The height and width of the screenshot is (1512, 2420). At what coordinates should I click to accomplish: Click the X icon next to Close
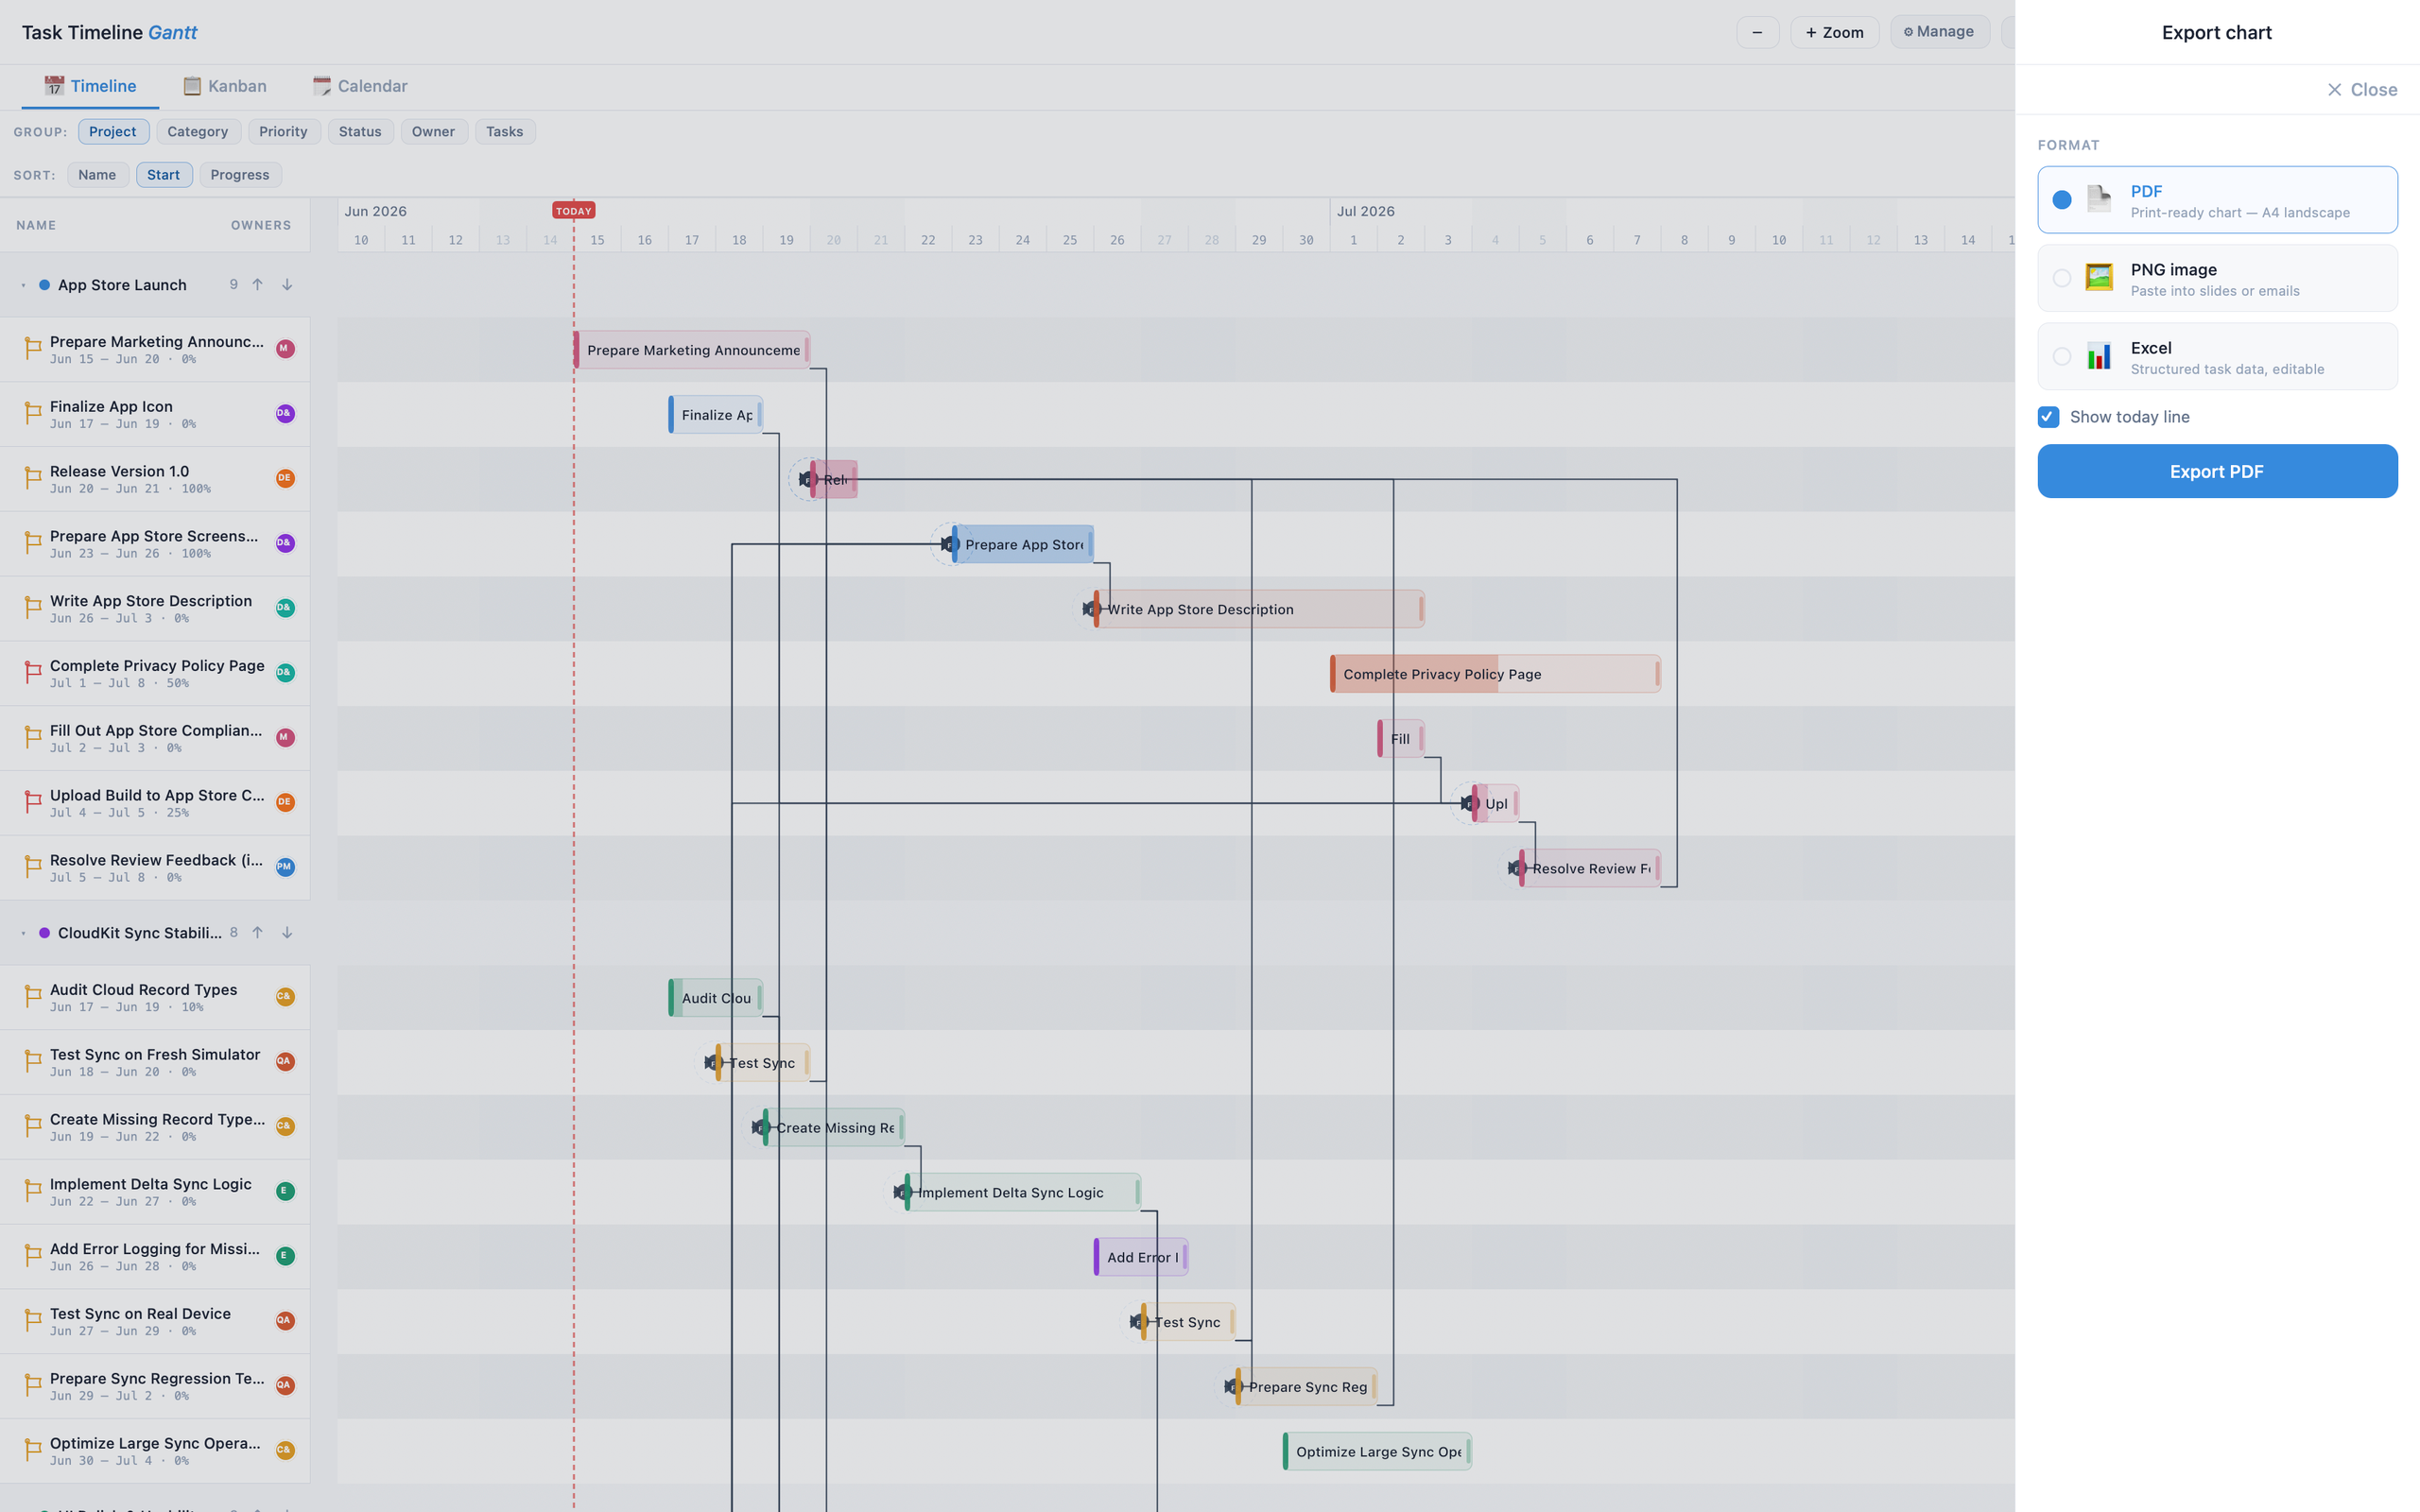[2334, 90]
